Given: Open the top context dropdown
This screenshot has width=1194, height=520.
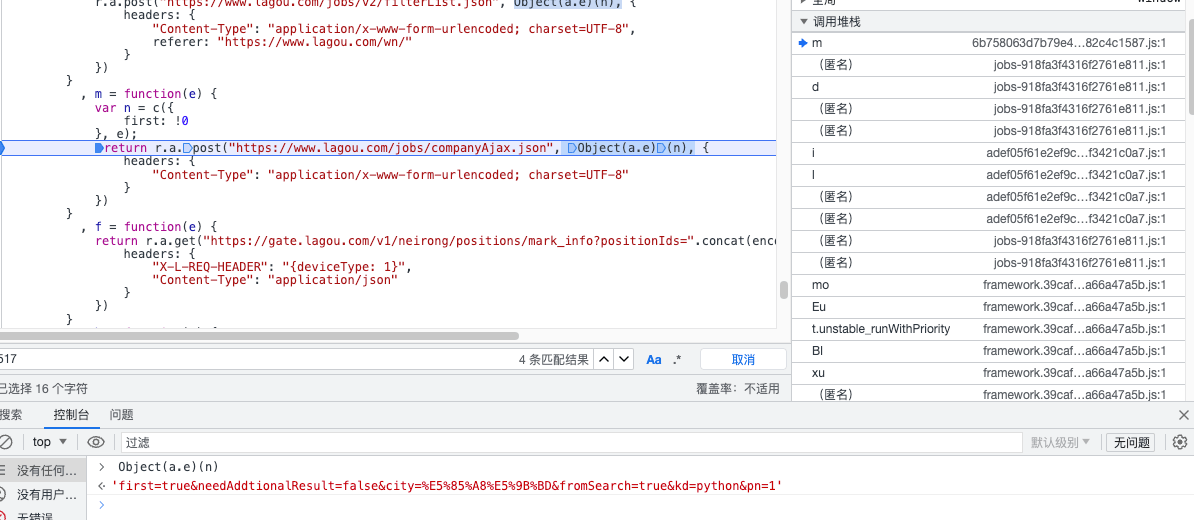Looking at the screenshot, I should 49,442.
